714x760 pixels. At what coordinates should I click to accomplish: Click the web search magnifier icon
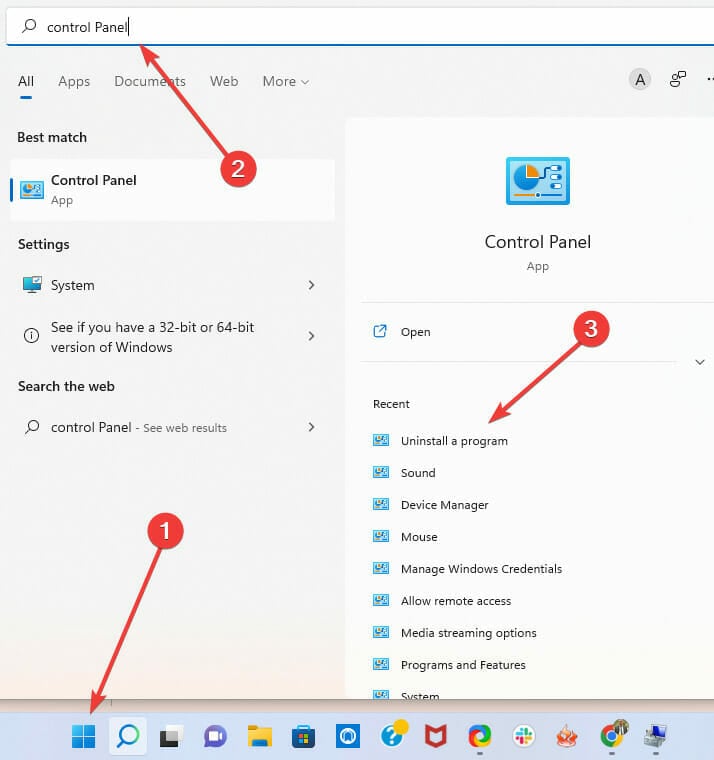pos(32,427)
